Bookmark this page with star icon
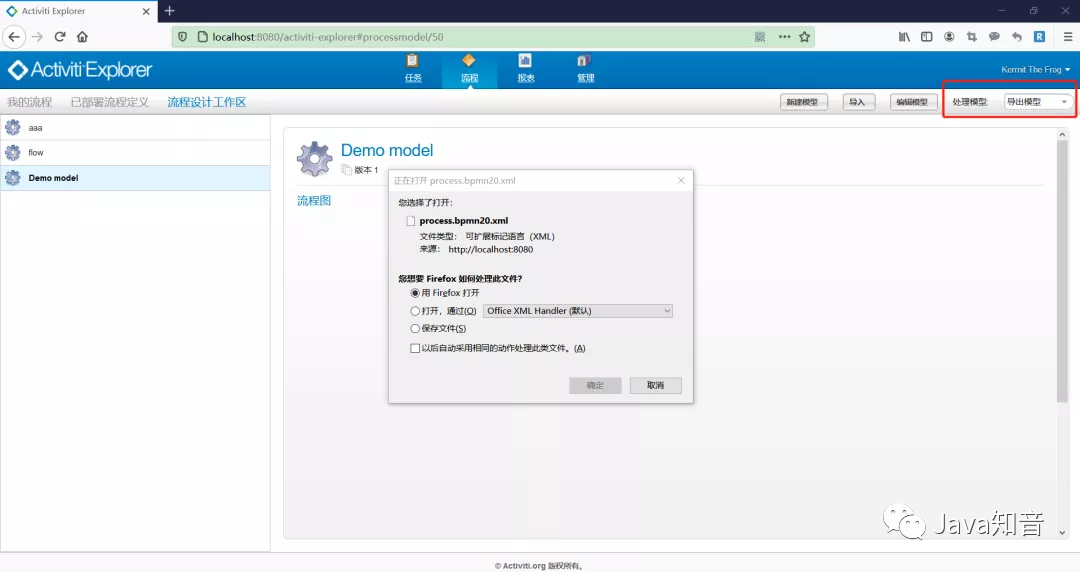Screen dimensions: 1080x572 (804, 37)
